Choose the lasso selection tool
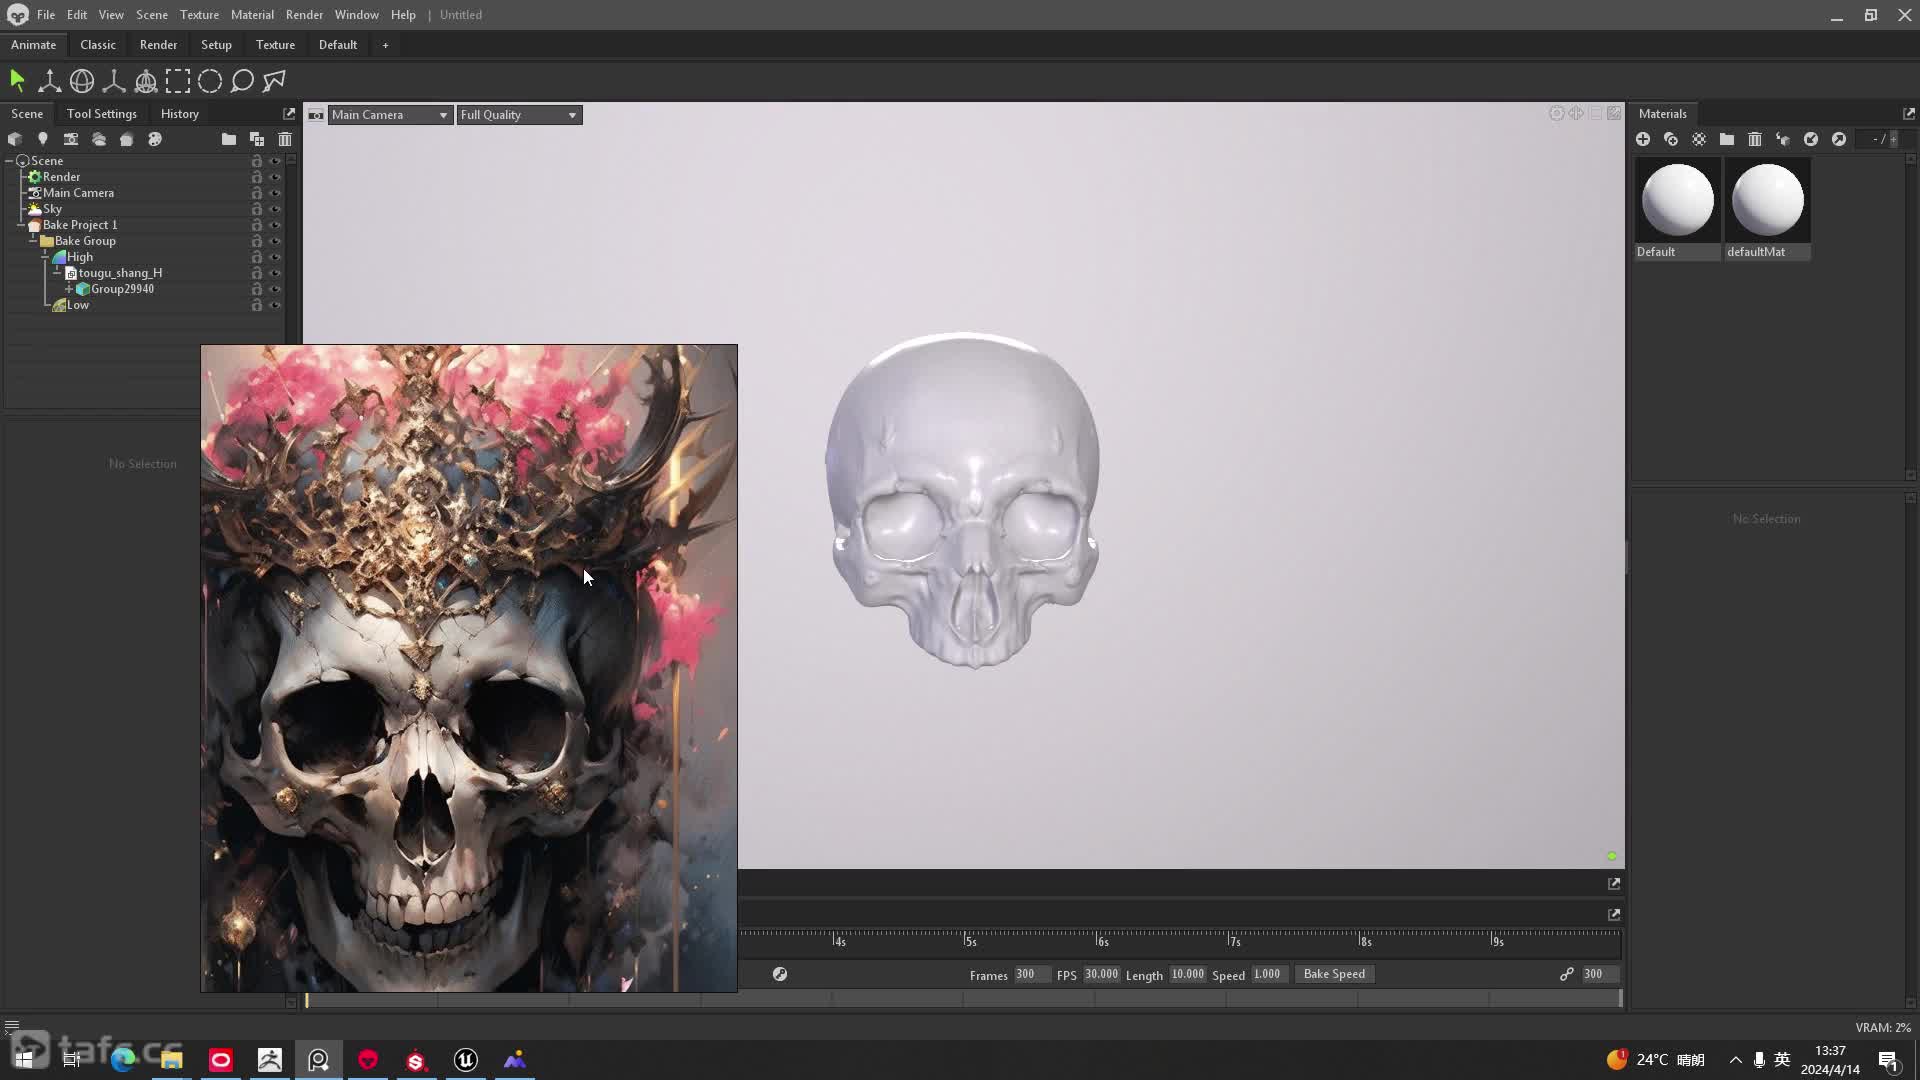The image size is (1920, 1080). 242,80
